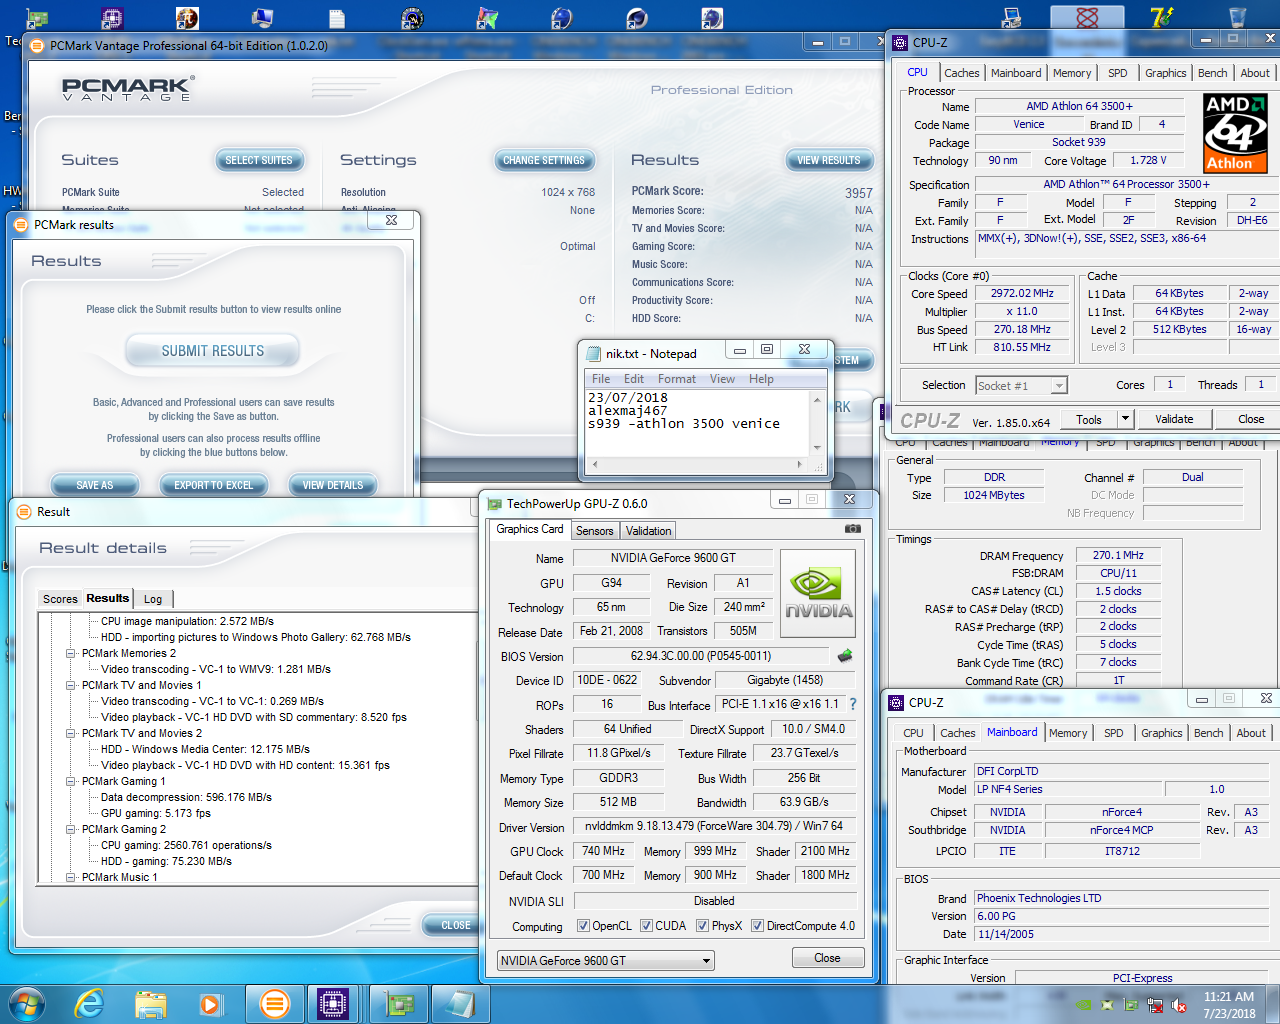Image resolution: width=1280 pixels, height=1024 pixels.
Task: Click AMD Athlon 64 logo in CPU-Z
Action: pos(1236,133)
